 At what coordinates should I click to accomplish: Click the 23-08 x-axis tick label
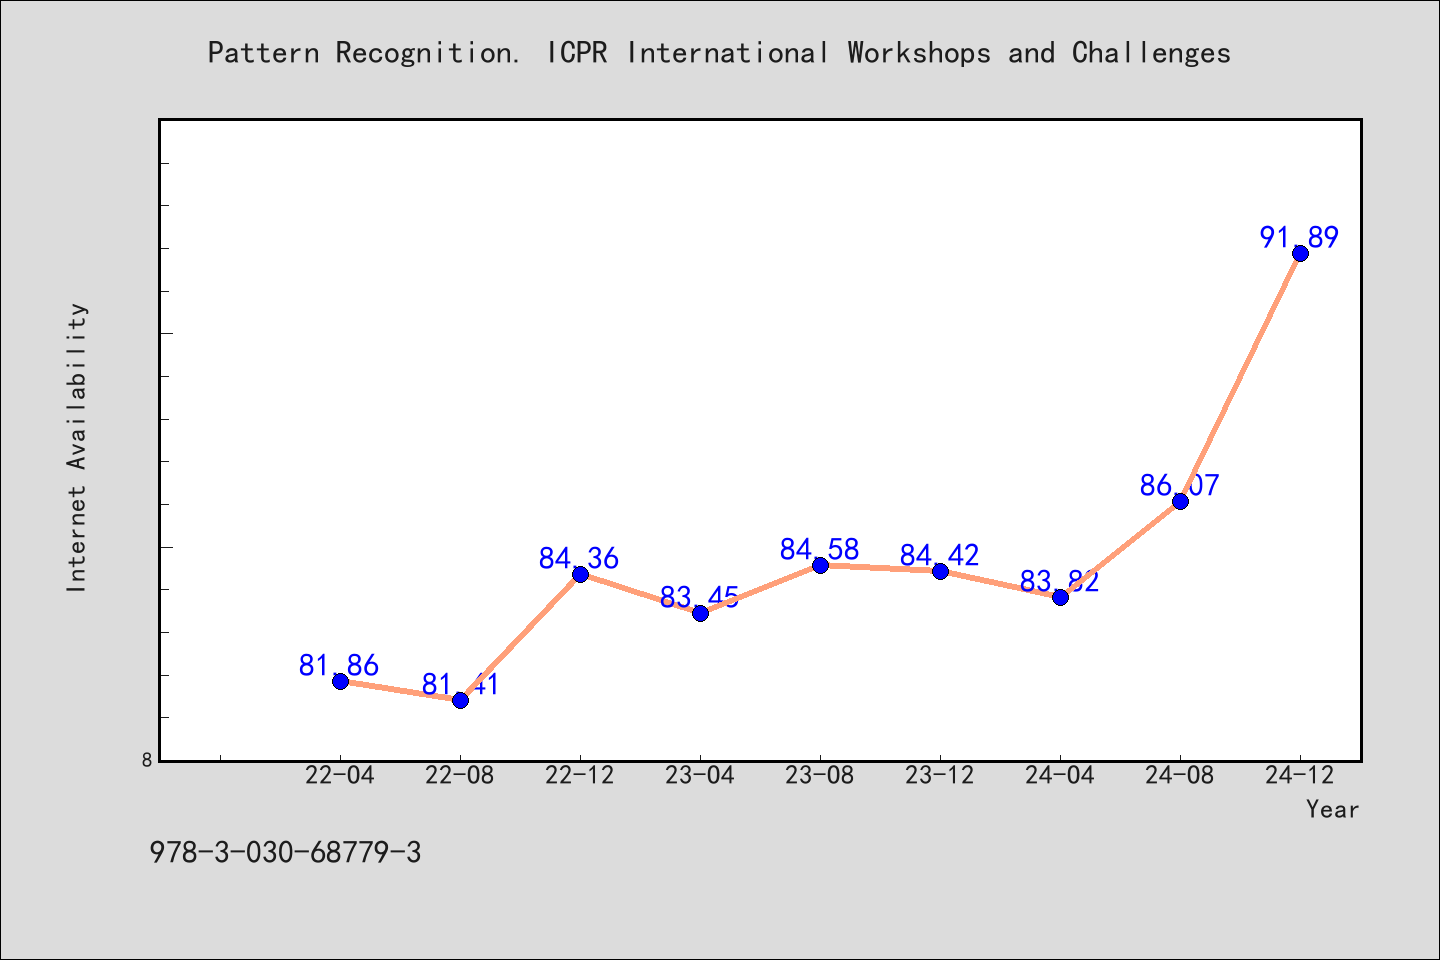820,776
